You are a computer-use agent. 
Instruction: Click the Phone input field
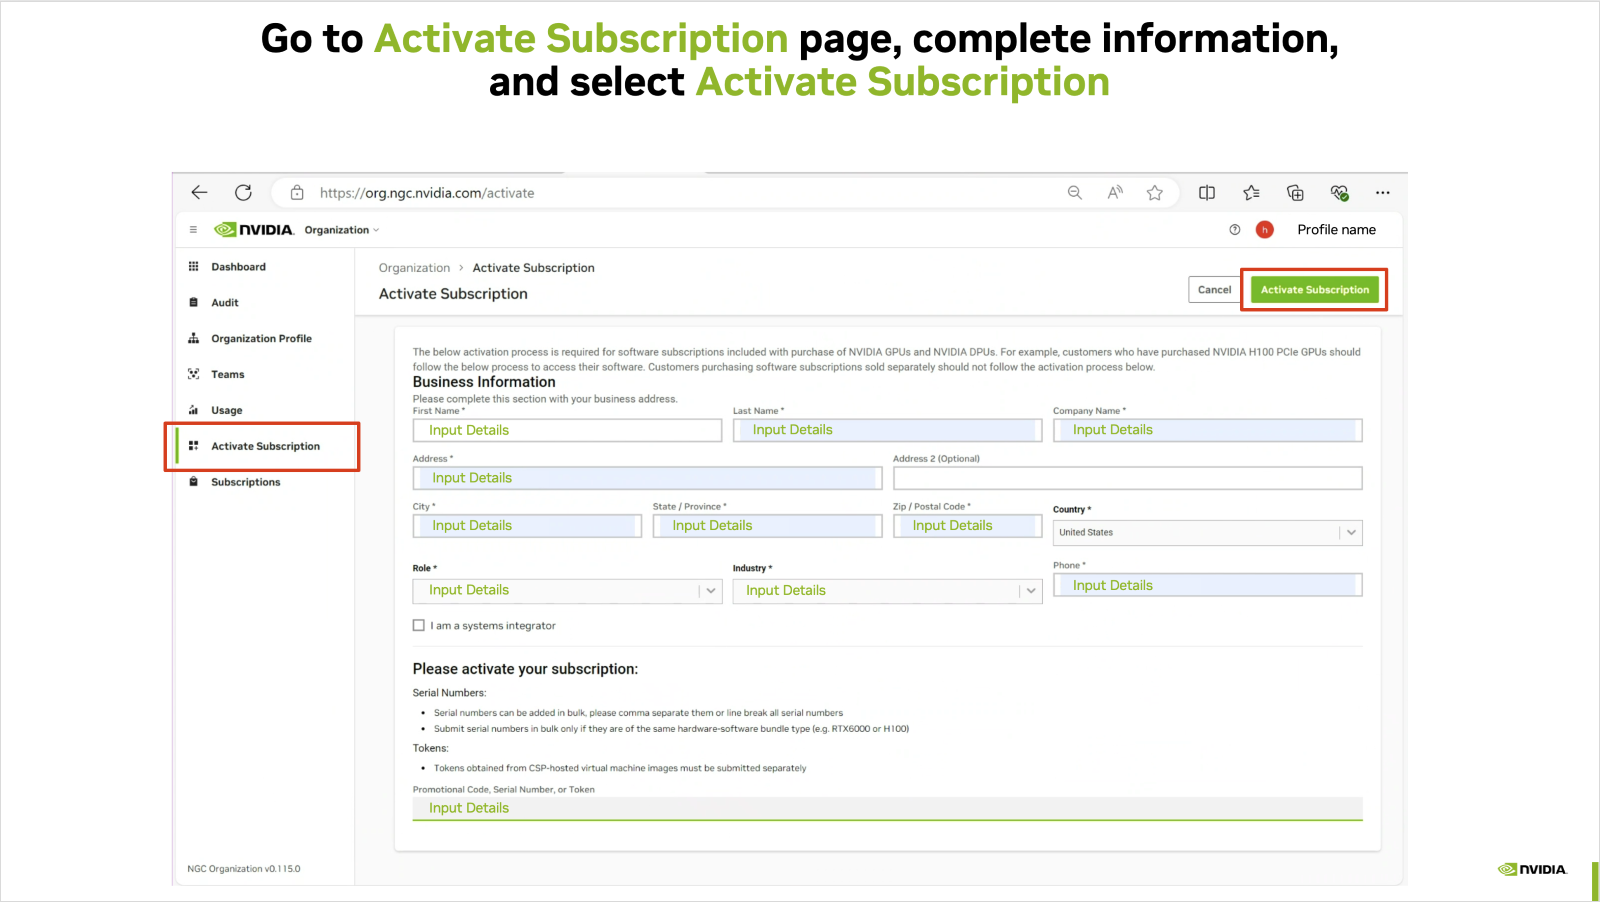click(1207, 585)
